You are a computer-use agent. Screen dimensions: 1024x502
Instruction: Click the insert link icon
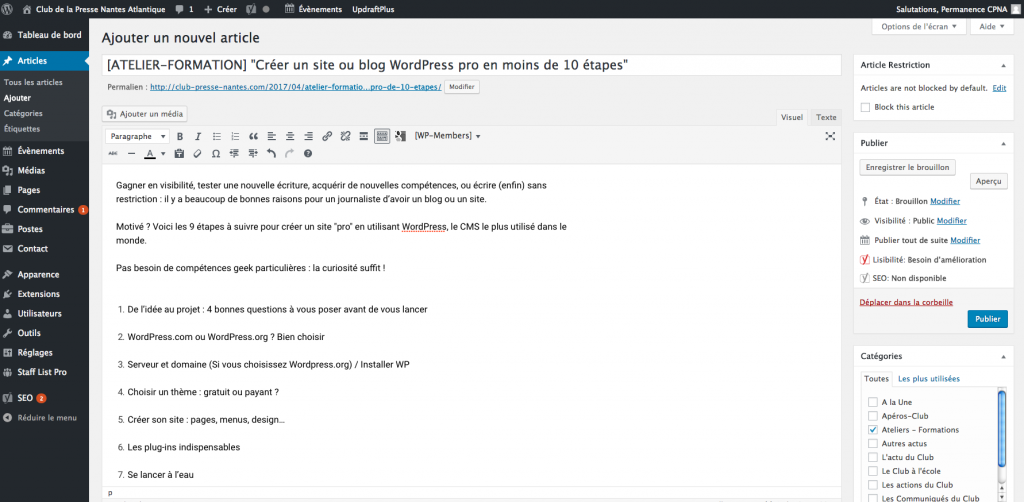(327, 136)
